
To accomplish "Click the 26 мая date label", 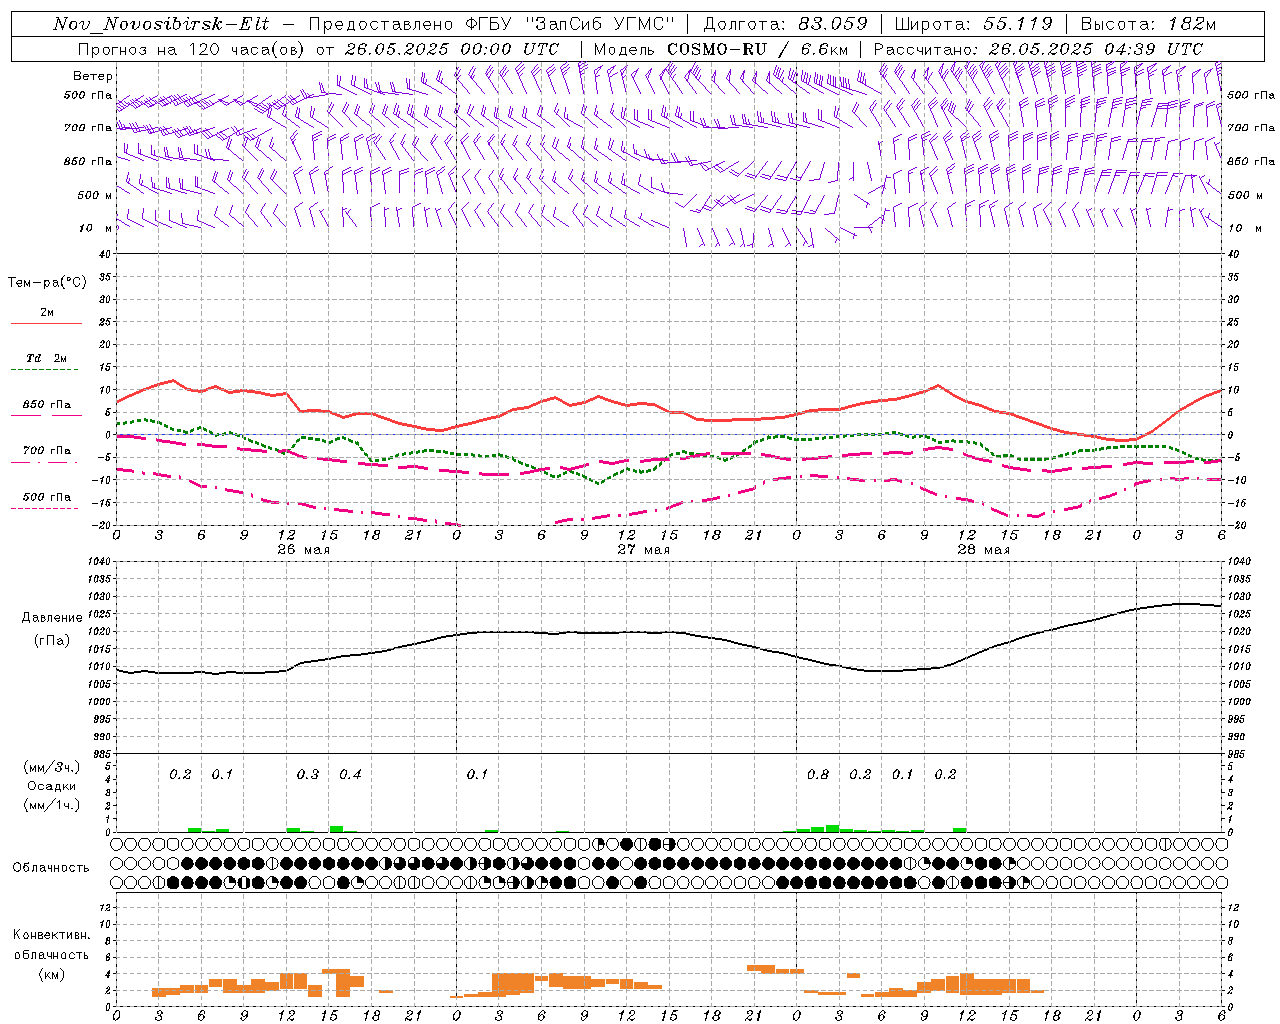I will (303, 550).
